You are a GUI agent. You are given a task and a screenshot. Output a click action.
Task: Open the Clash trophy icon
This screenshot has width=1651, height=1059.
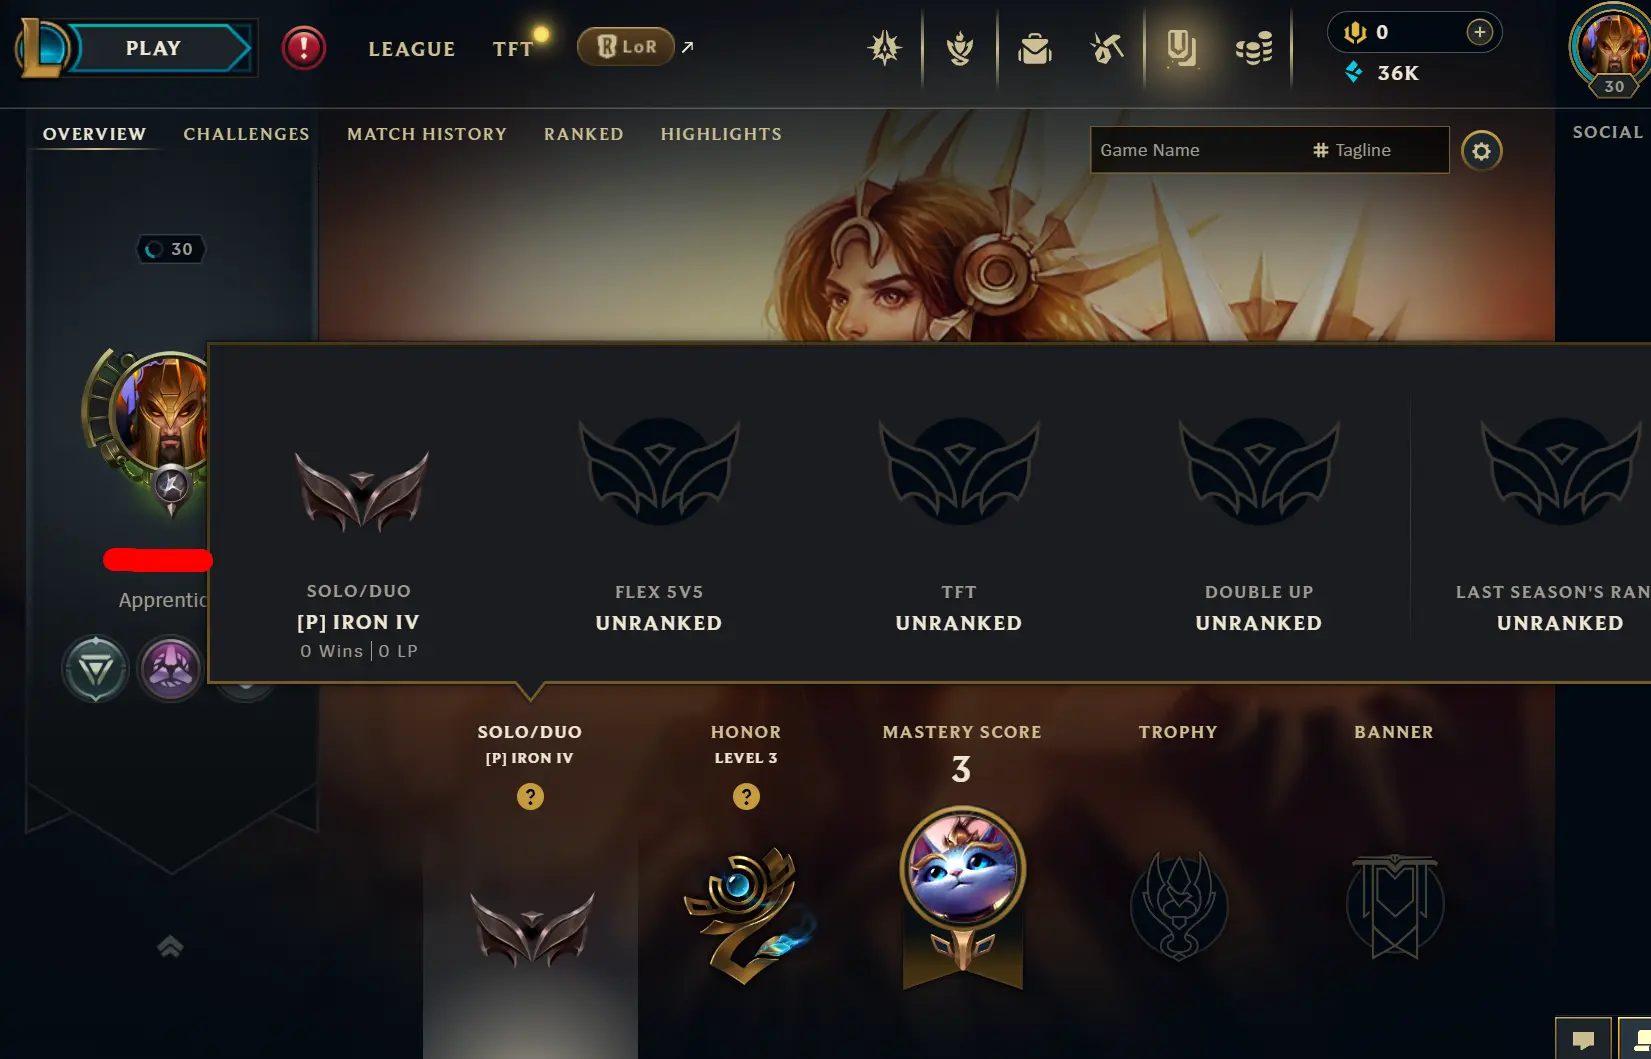coord(960,48)
